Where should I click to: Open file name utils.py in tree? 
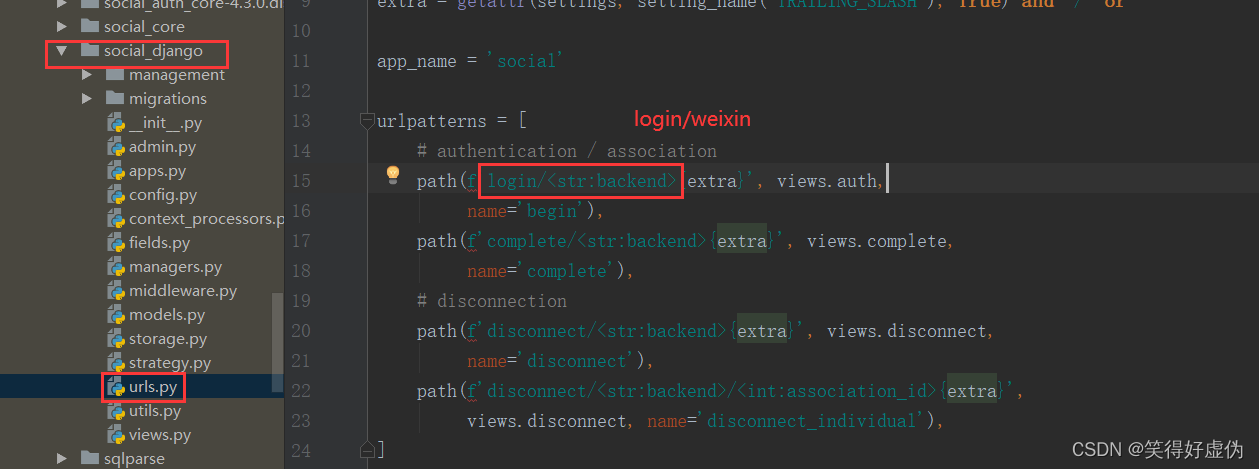point(155,411)
